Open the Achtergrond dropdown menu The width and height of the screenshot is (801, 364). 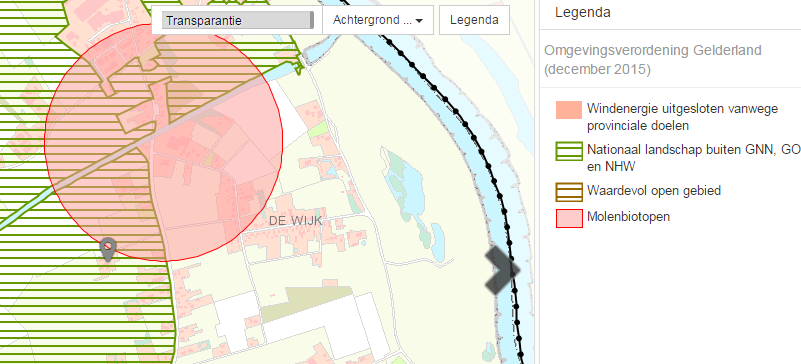[378, 20]
